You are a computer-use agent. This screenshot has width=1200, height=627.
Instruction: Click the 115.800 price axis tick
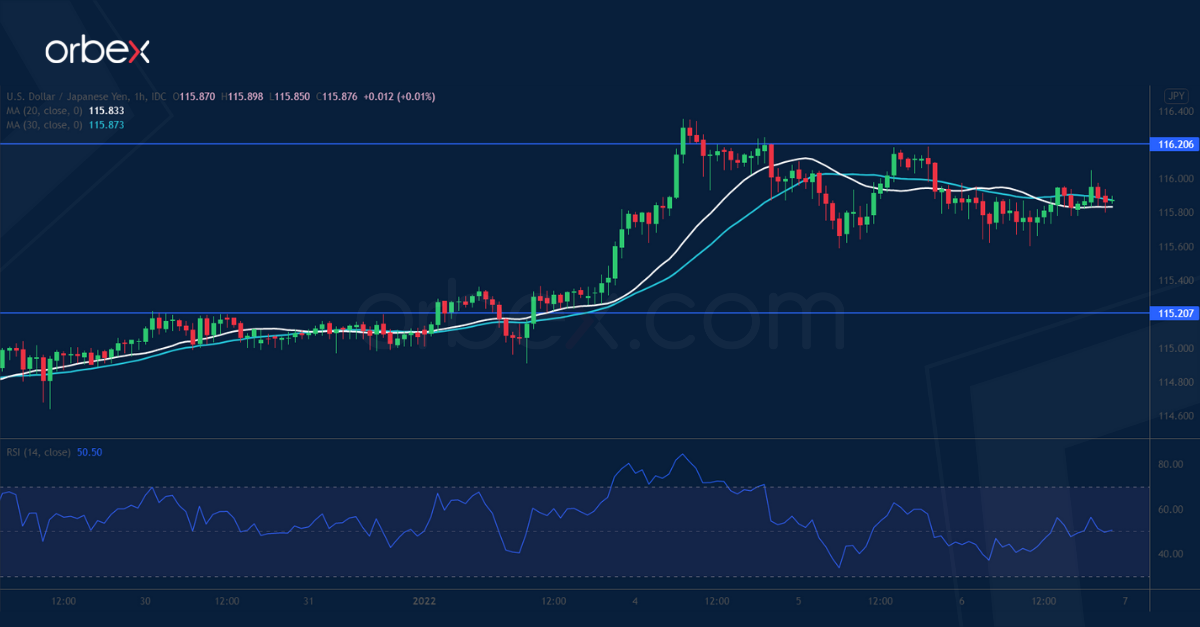(x=1175, y=213)
